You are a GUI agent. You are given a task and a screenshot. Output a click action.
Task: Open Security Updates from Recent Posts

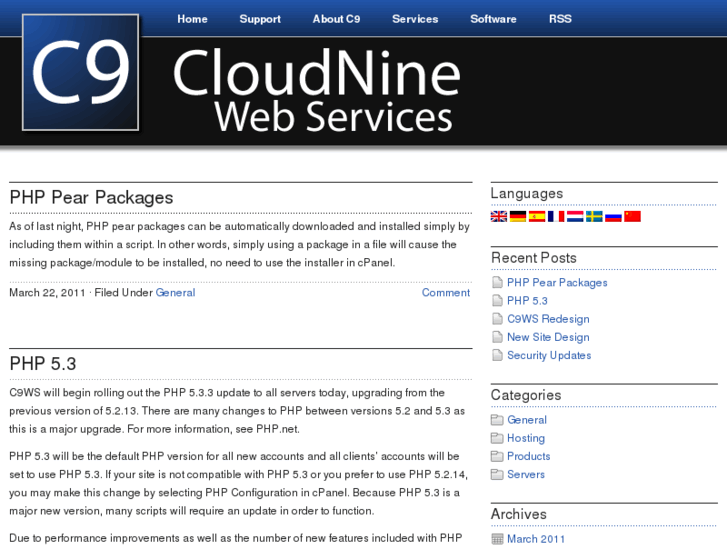[x=549, y=355]
